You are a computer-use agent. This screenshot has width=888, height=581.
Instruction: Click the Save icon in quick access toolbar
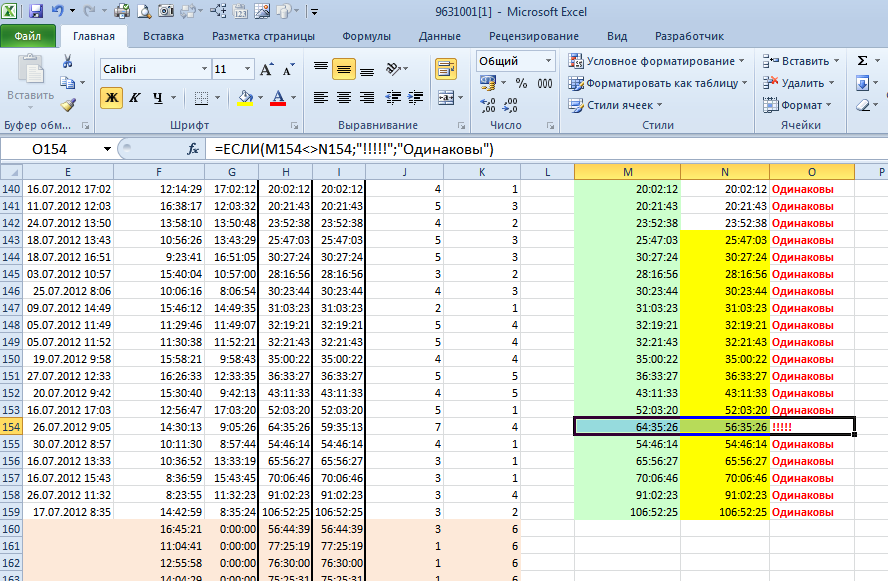[36, 11]
